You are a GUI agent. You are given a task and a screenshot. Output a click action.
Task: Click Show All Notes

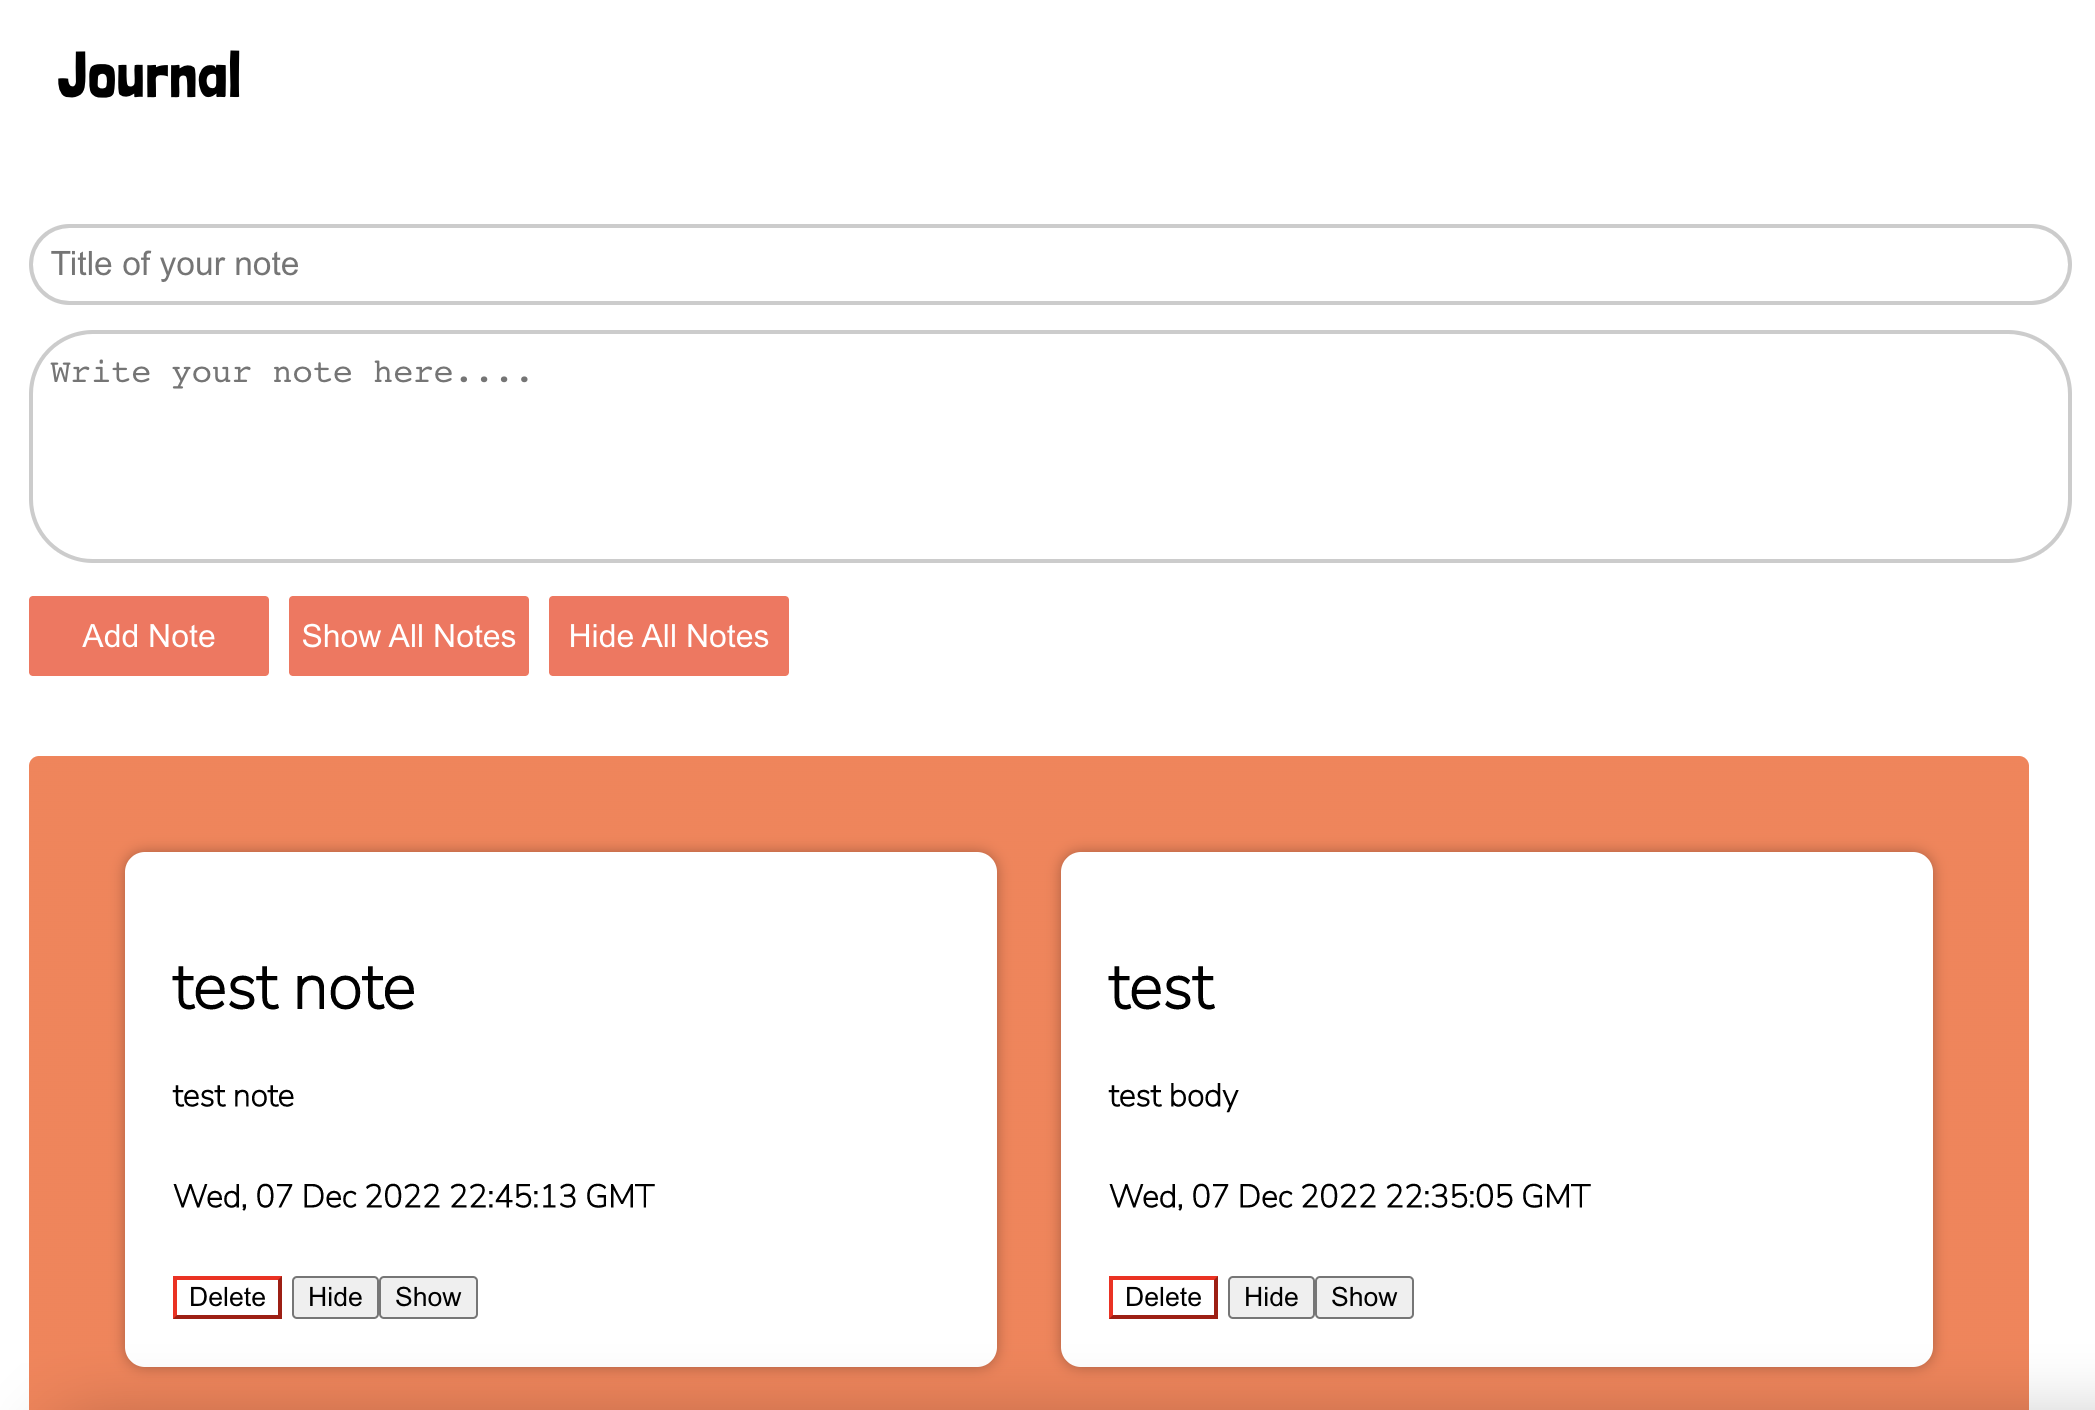tap(408, 635)
